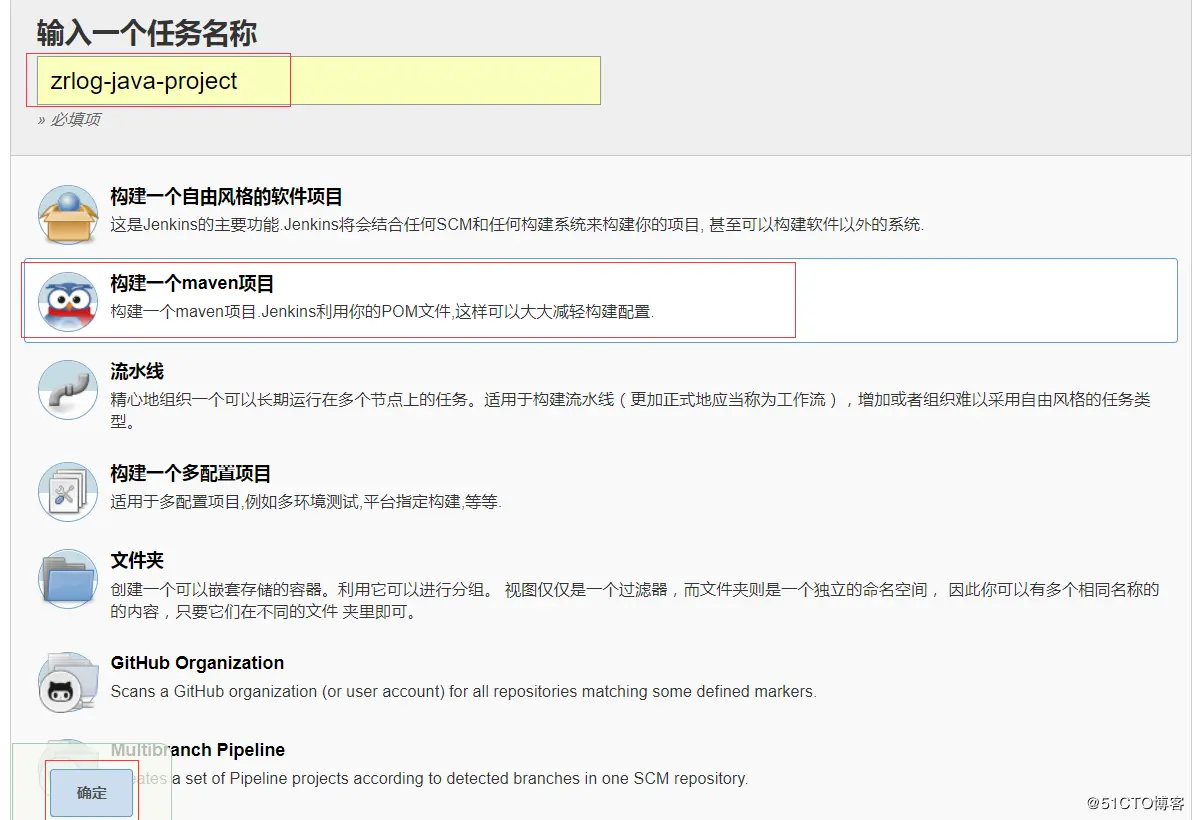The height and width of the screenshot is (820, 1194).
Task: Click the 必填项 hint text
Action: point(69,120)
